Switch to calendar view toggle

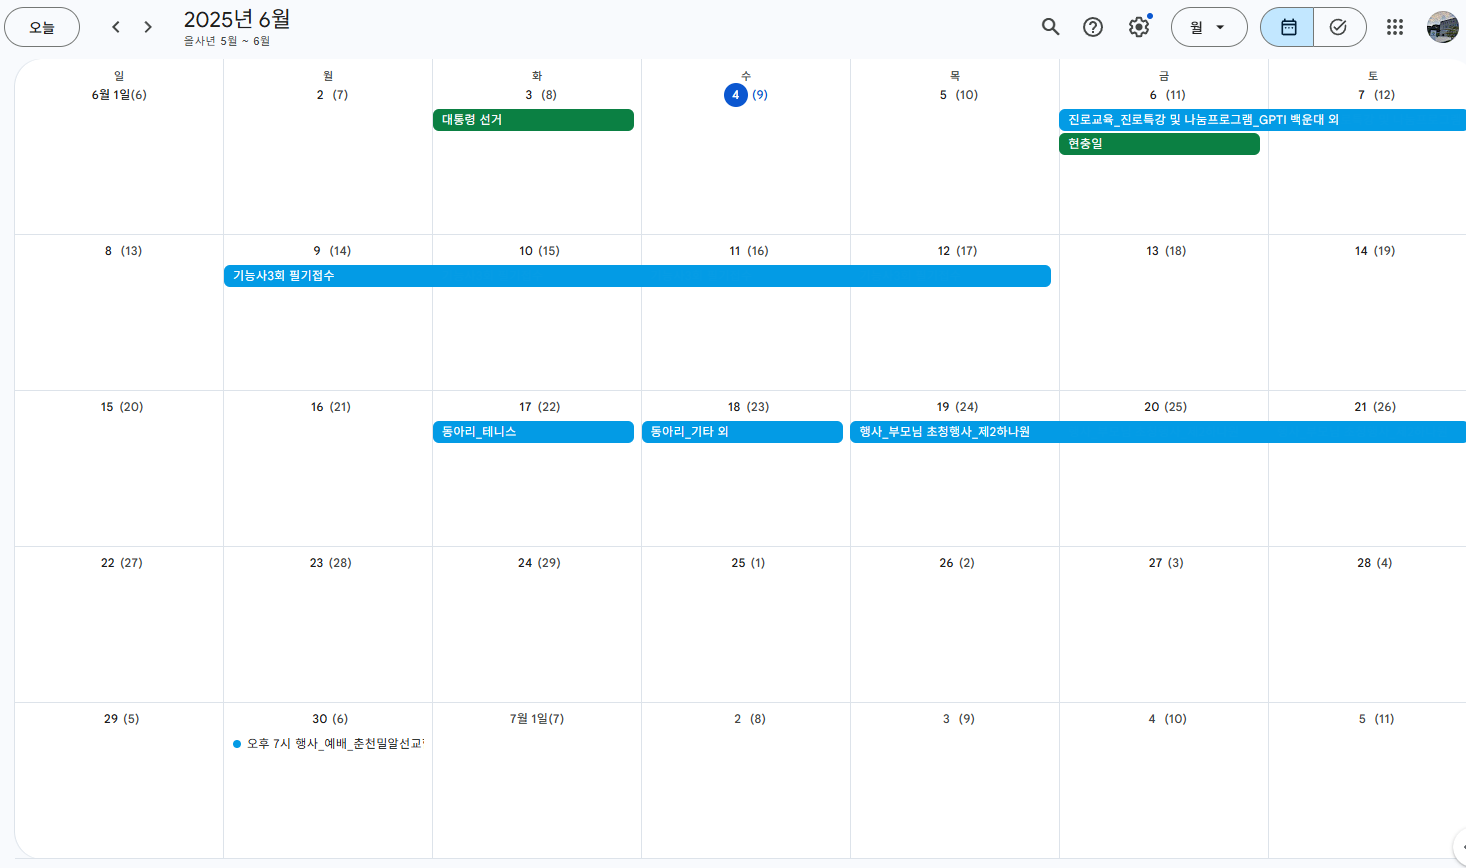pos(1288,27)
